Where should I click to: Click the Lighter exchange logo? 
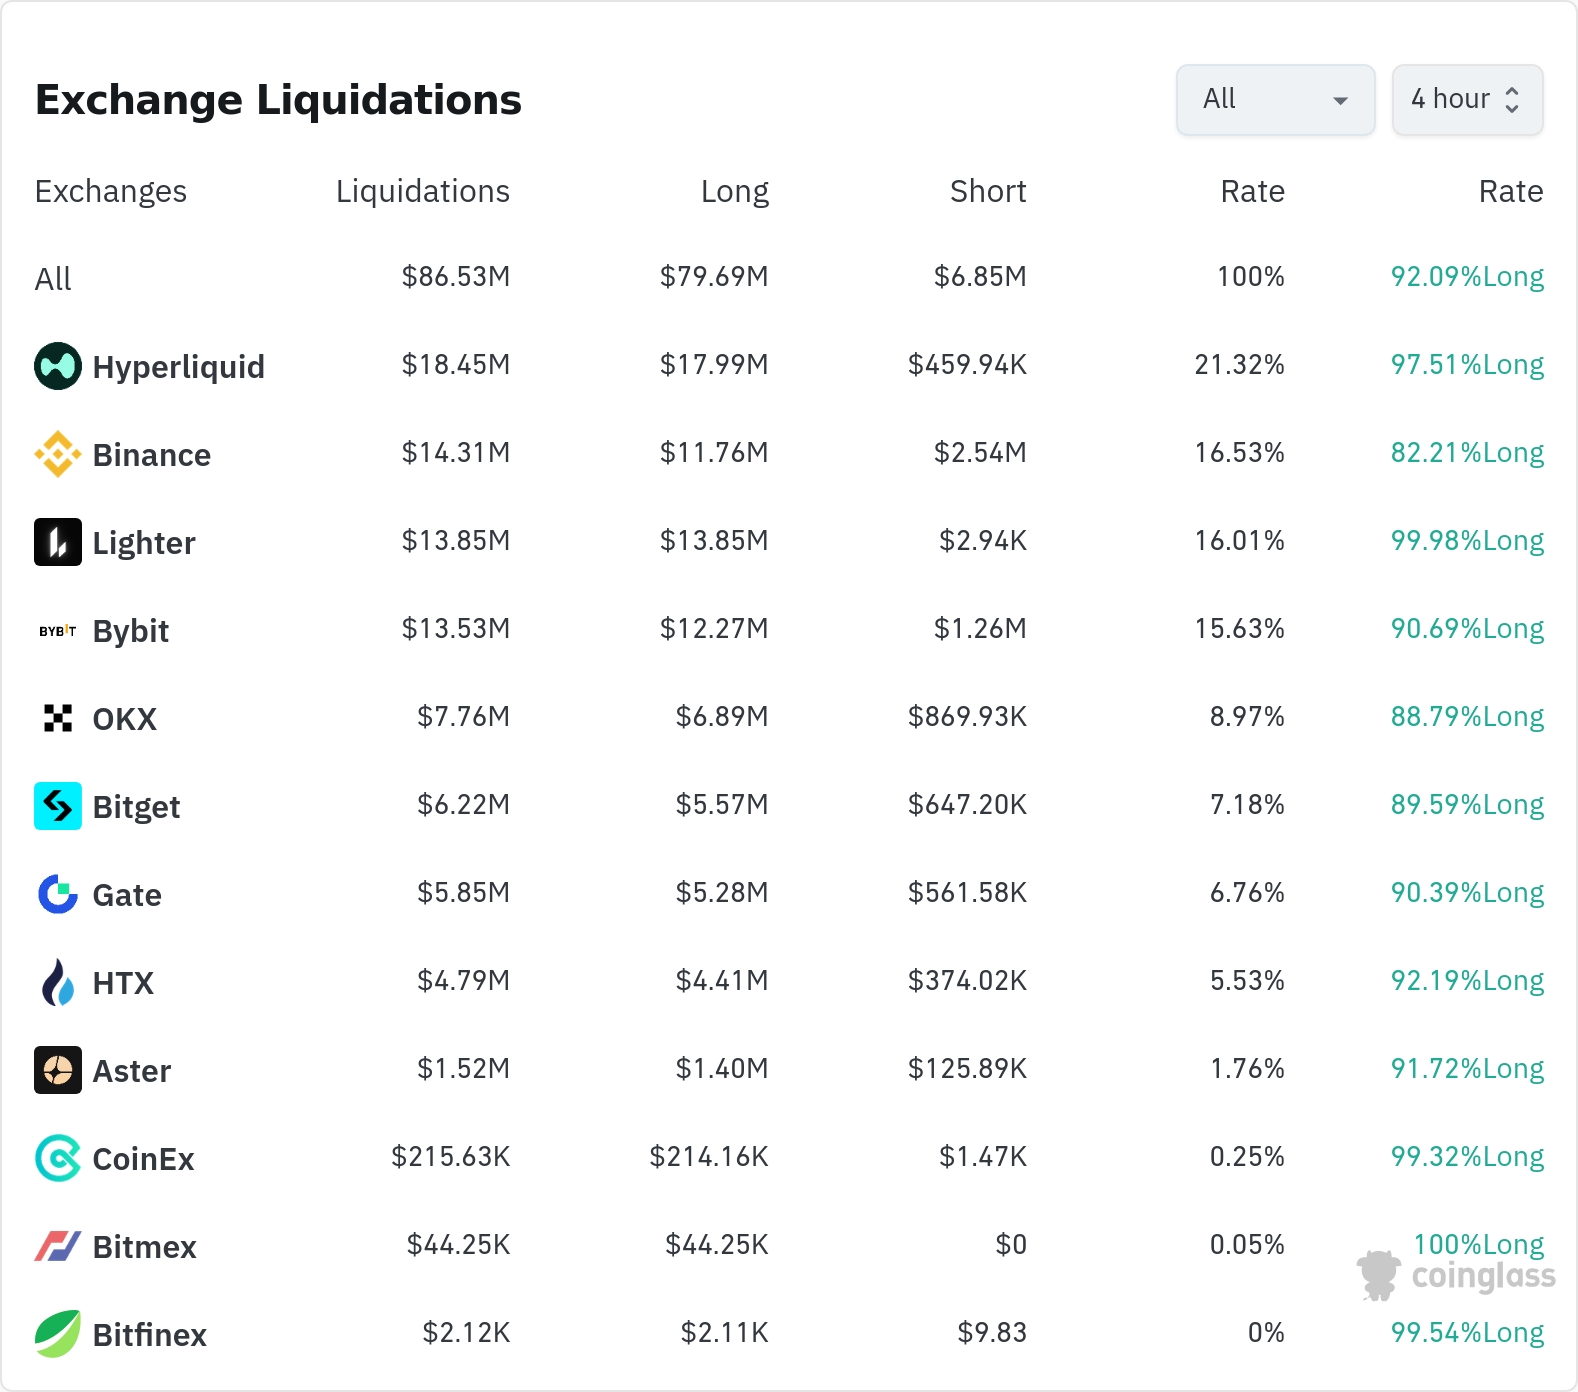click(58, 542)
